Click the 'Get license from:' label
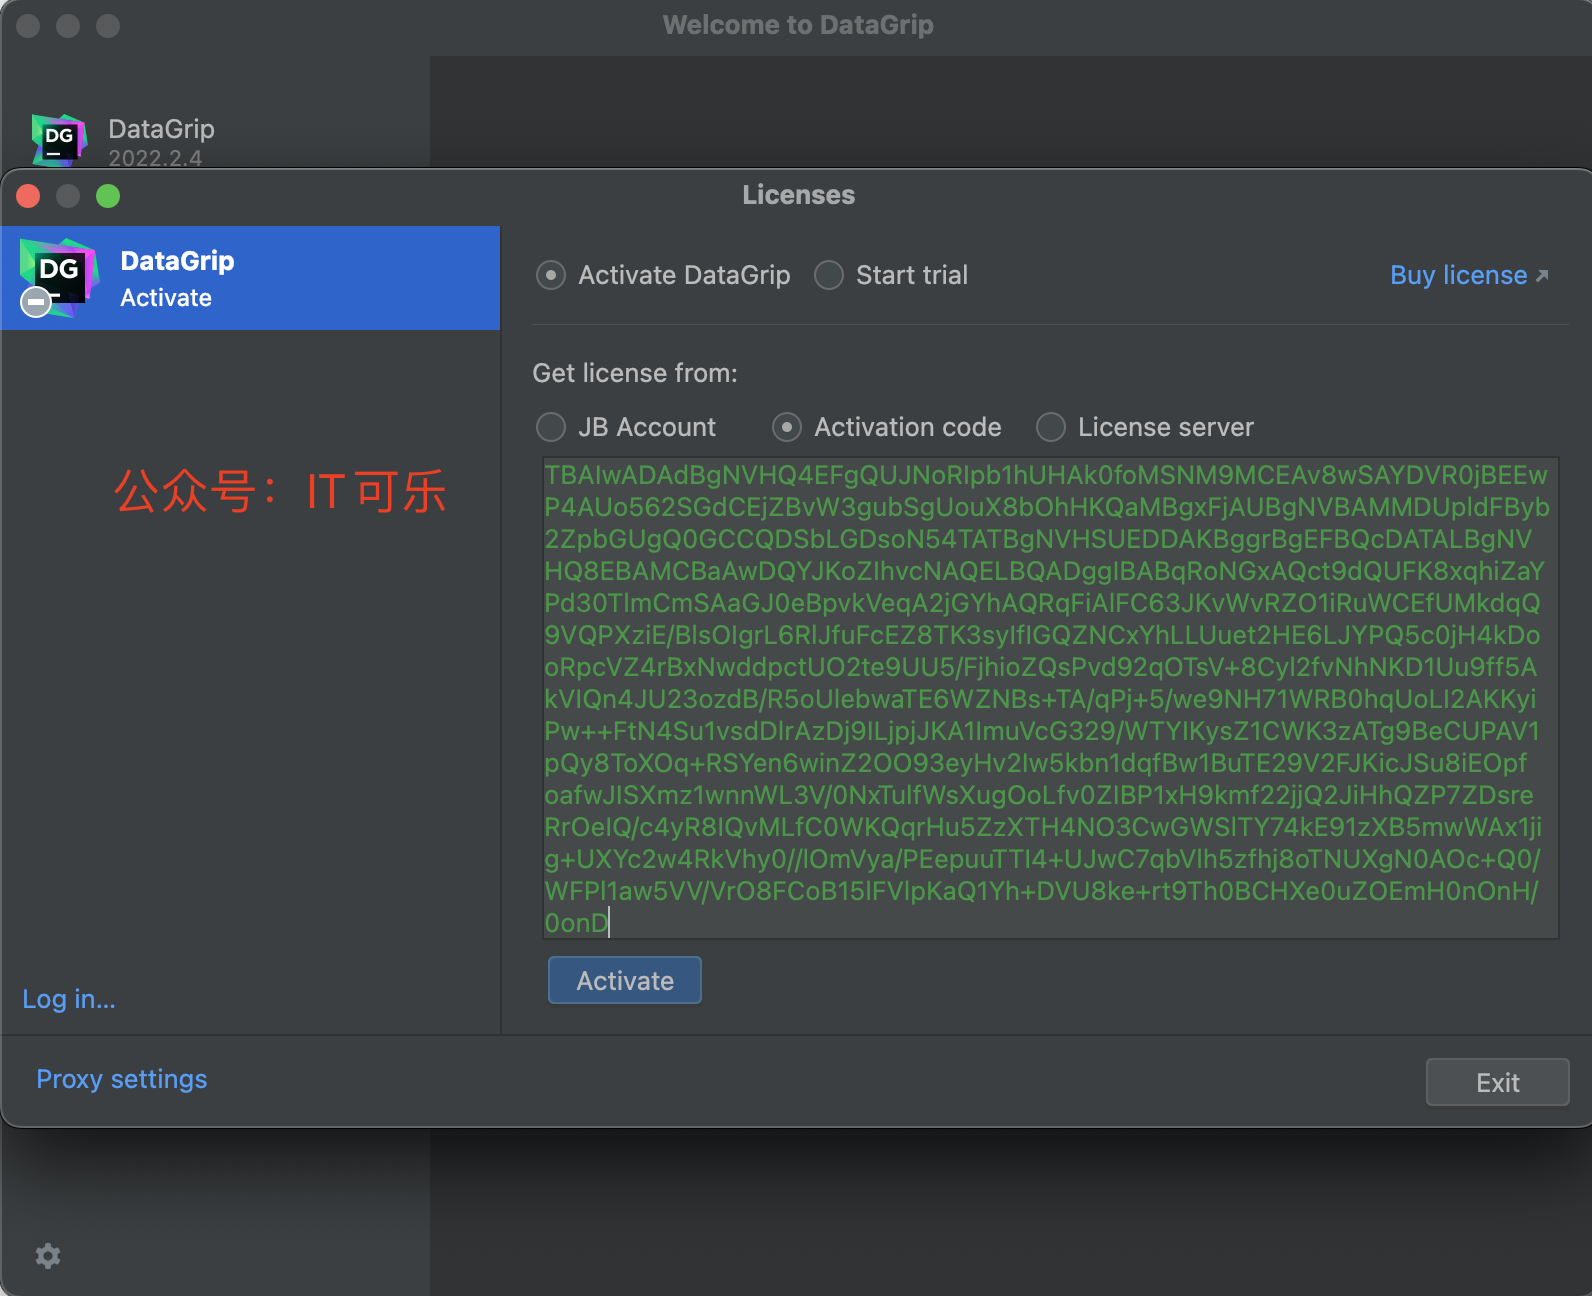Viewport: 1592px width, 1296px height. point(635,373)
